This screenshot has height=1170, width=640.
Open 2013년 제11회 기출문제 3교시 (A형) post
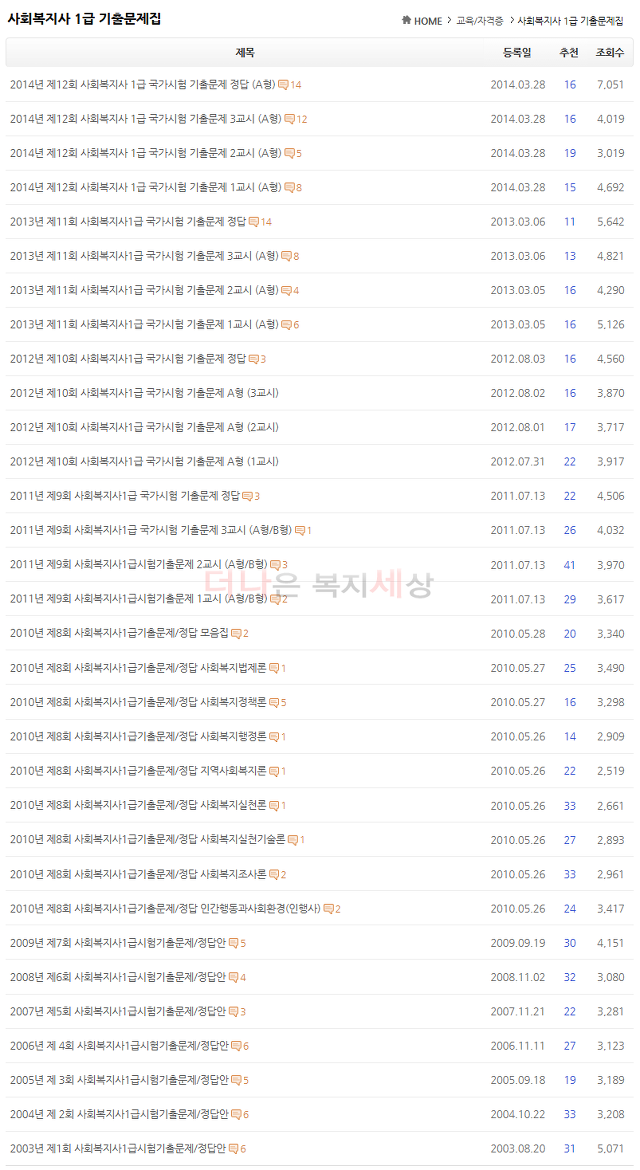144,256
